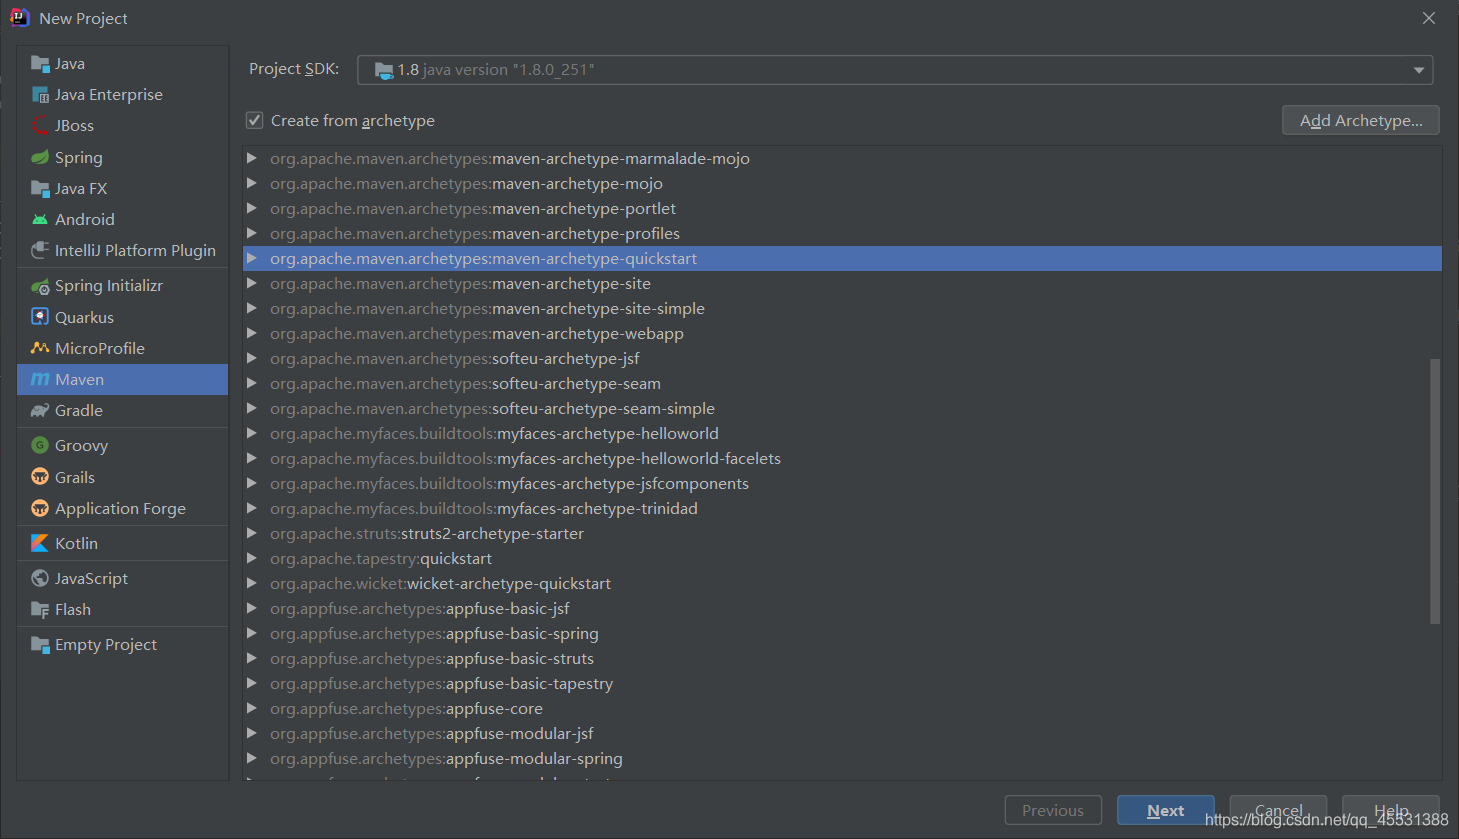This screenshot has width=1459, height=839.
Task: Click the Grails icon
Action: [x=40, y=478]
